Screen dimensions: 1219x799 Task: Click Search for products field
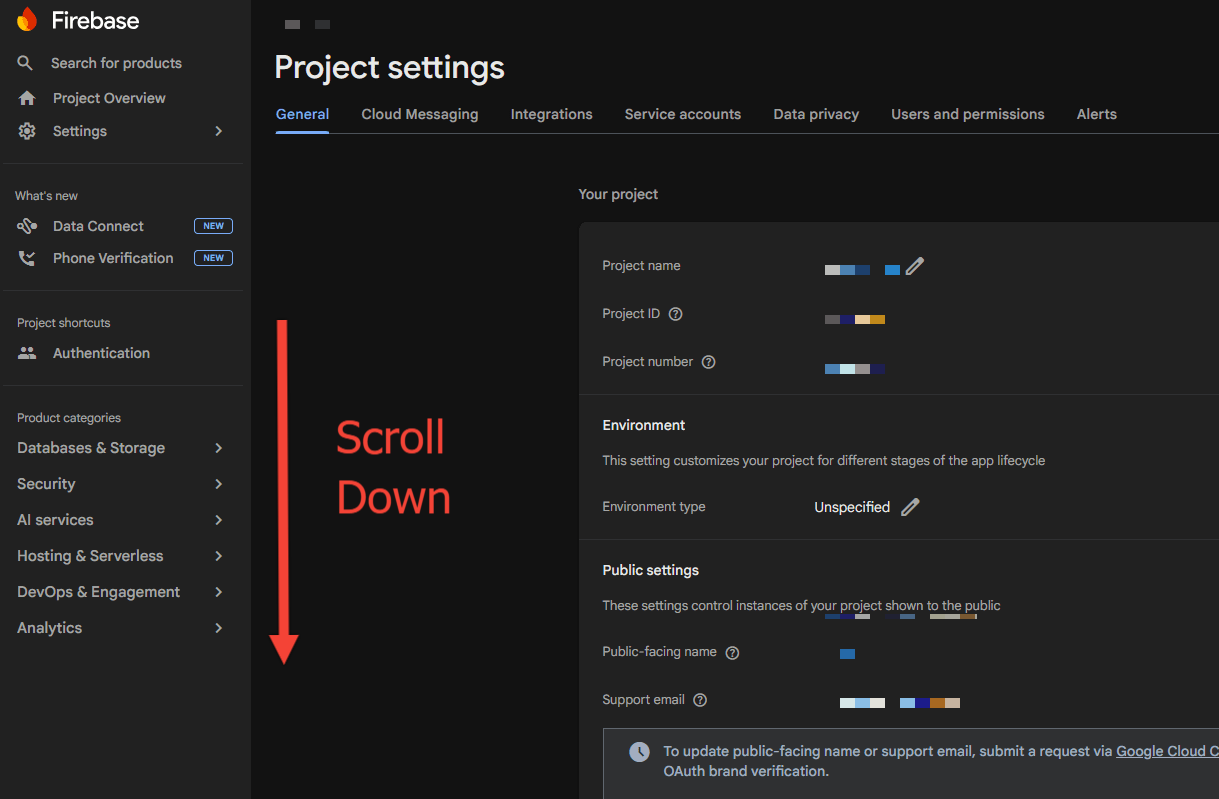tap(116, 63)
